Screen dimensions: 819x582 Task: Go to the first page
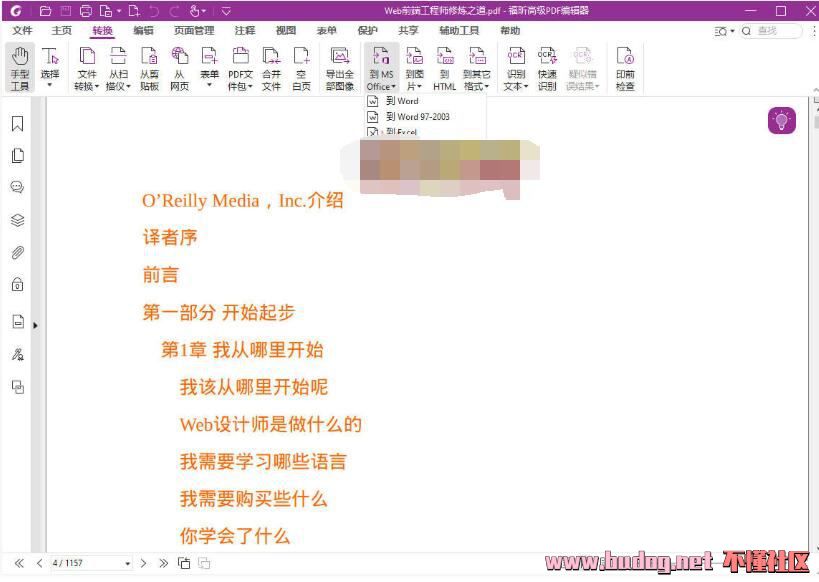[x=19, y=563]
